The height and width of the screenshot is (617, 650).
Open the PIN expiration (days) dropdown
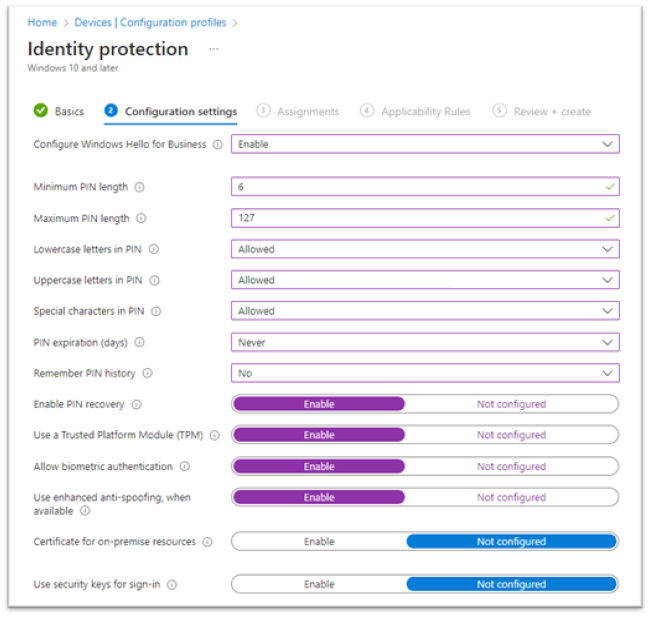click(x=424, y=342)
